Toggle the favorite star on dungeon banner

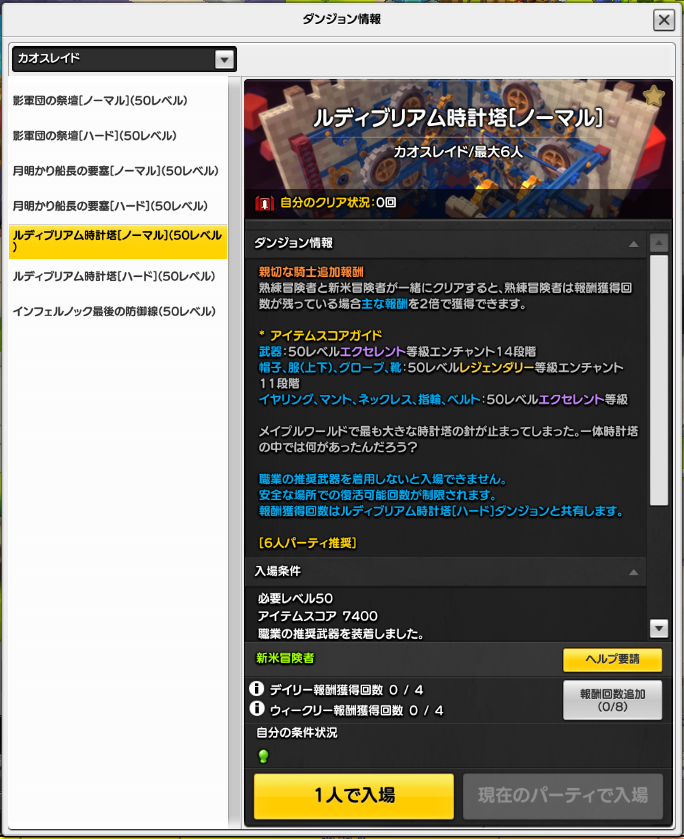pos(653,96)
